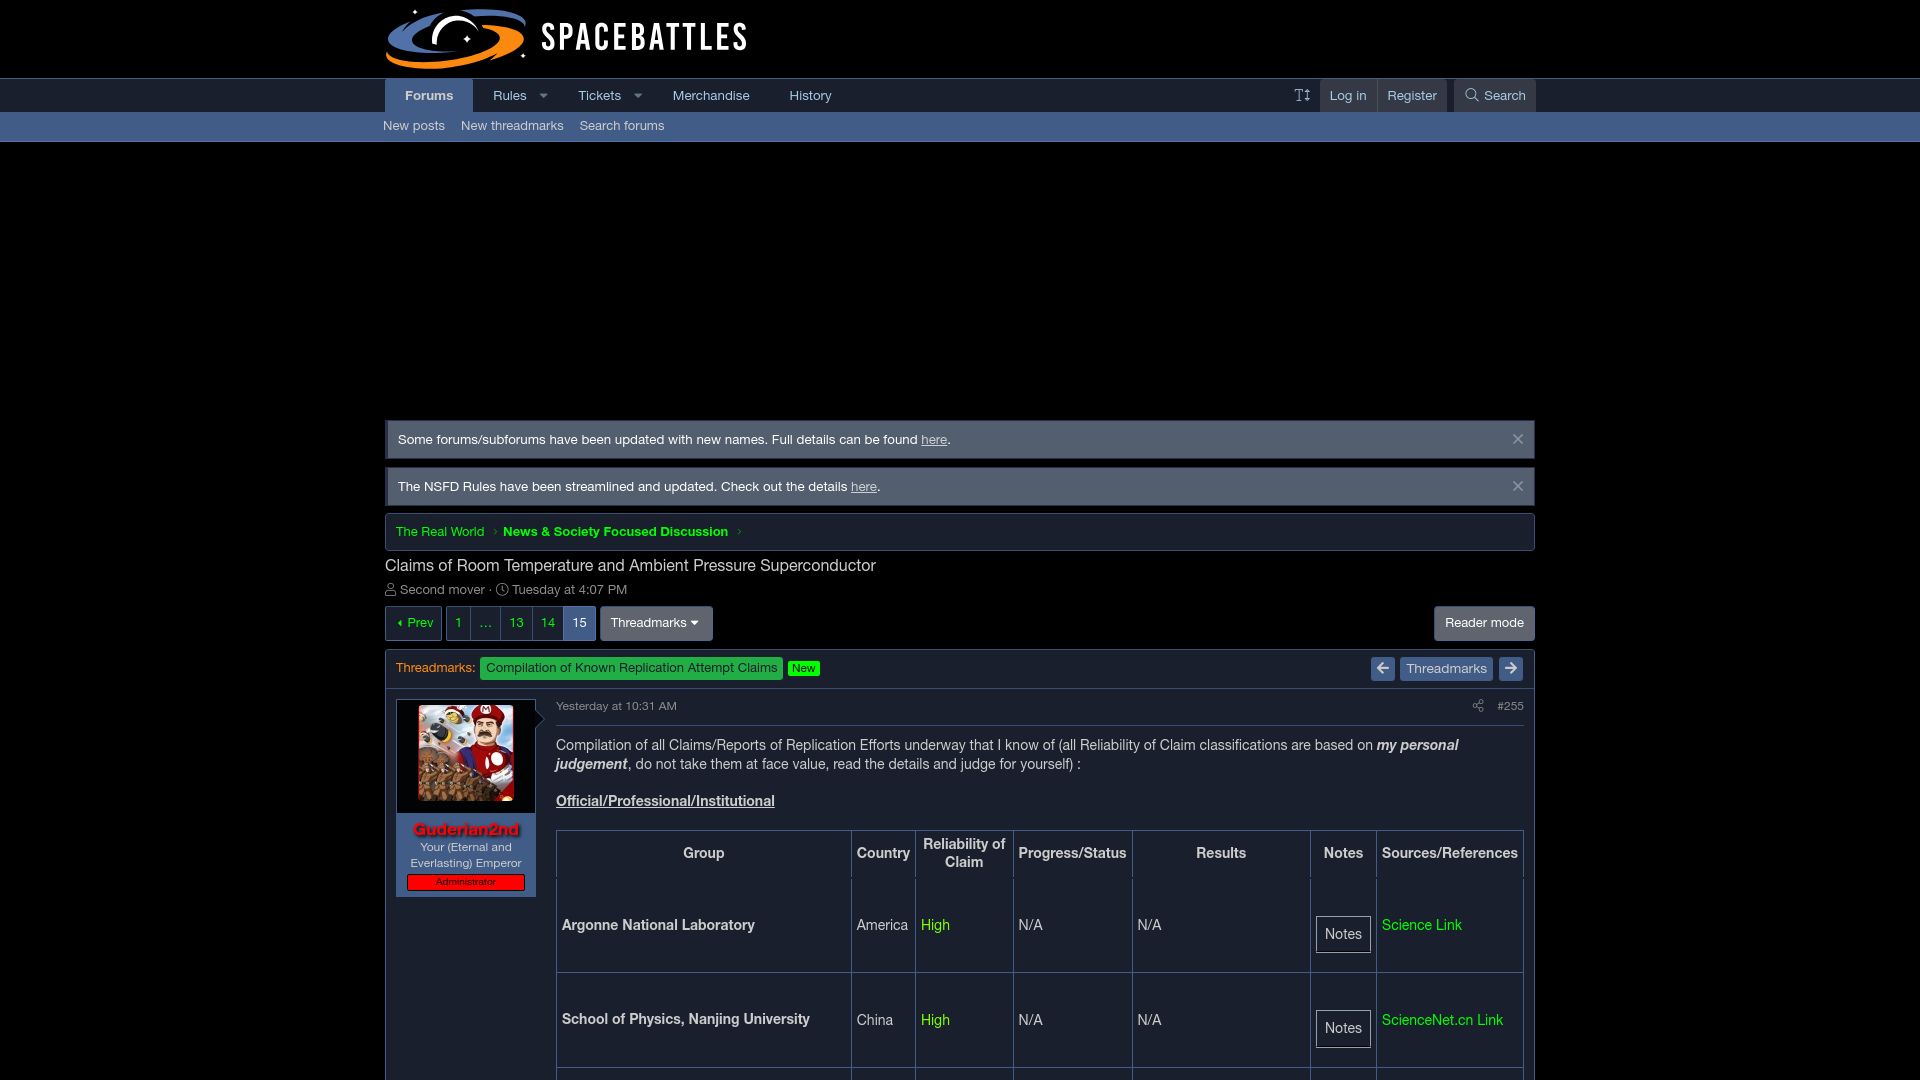Expand hidden pages ellipsis in pagination
This screenshot has width=1920, height=1080.
pyautogui.click(x=486, y=623)
